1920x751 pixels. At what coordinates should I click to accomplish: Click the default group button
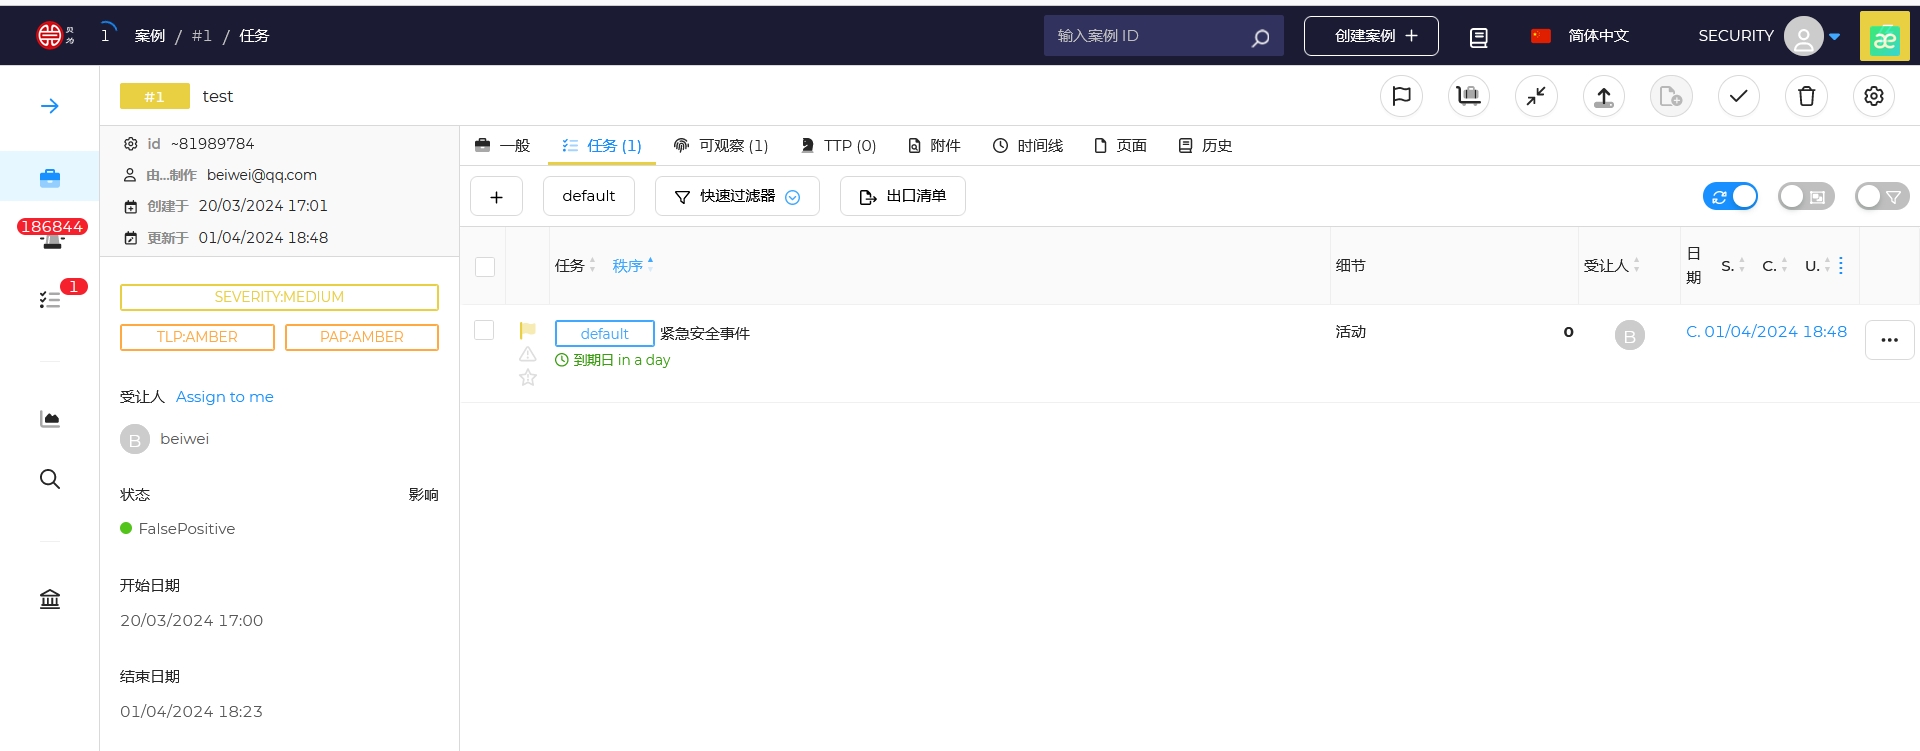(x=589, y=196)
